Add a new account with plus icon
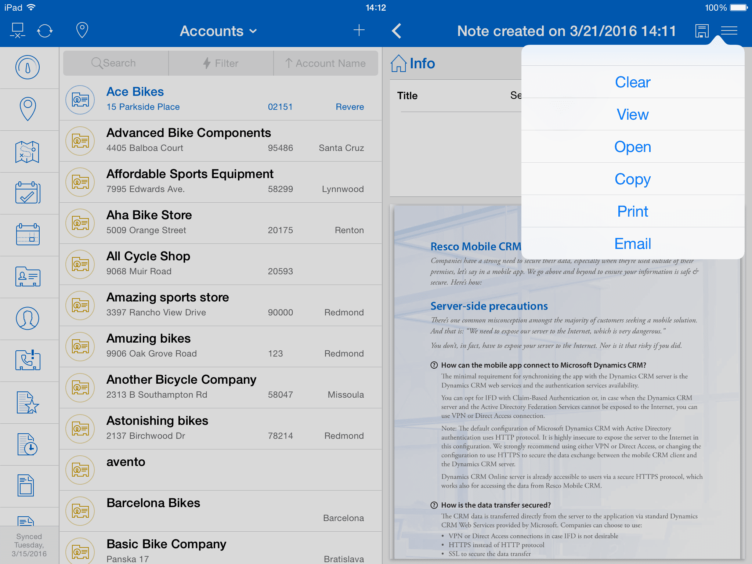Screen dimensions: 752x564 click(359, 30)
